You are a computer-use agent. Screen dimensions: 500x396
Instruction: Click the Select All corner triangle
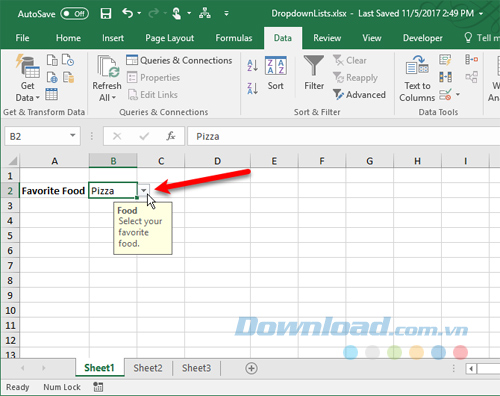(12, 161)
